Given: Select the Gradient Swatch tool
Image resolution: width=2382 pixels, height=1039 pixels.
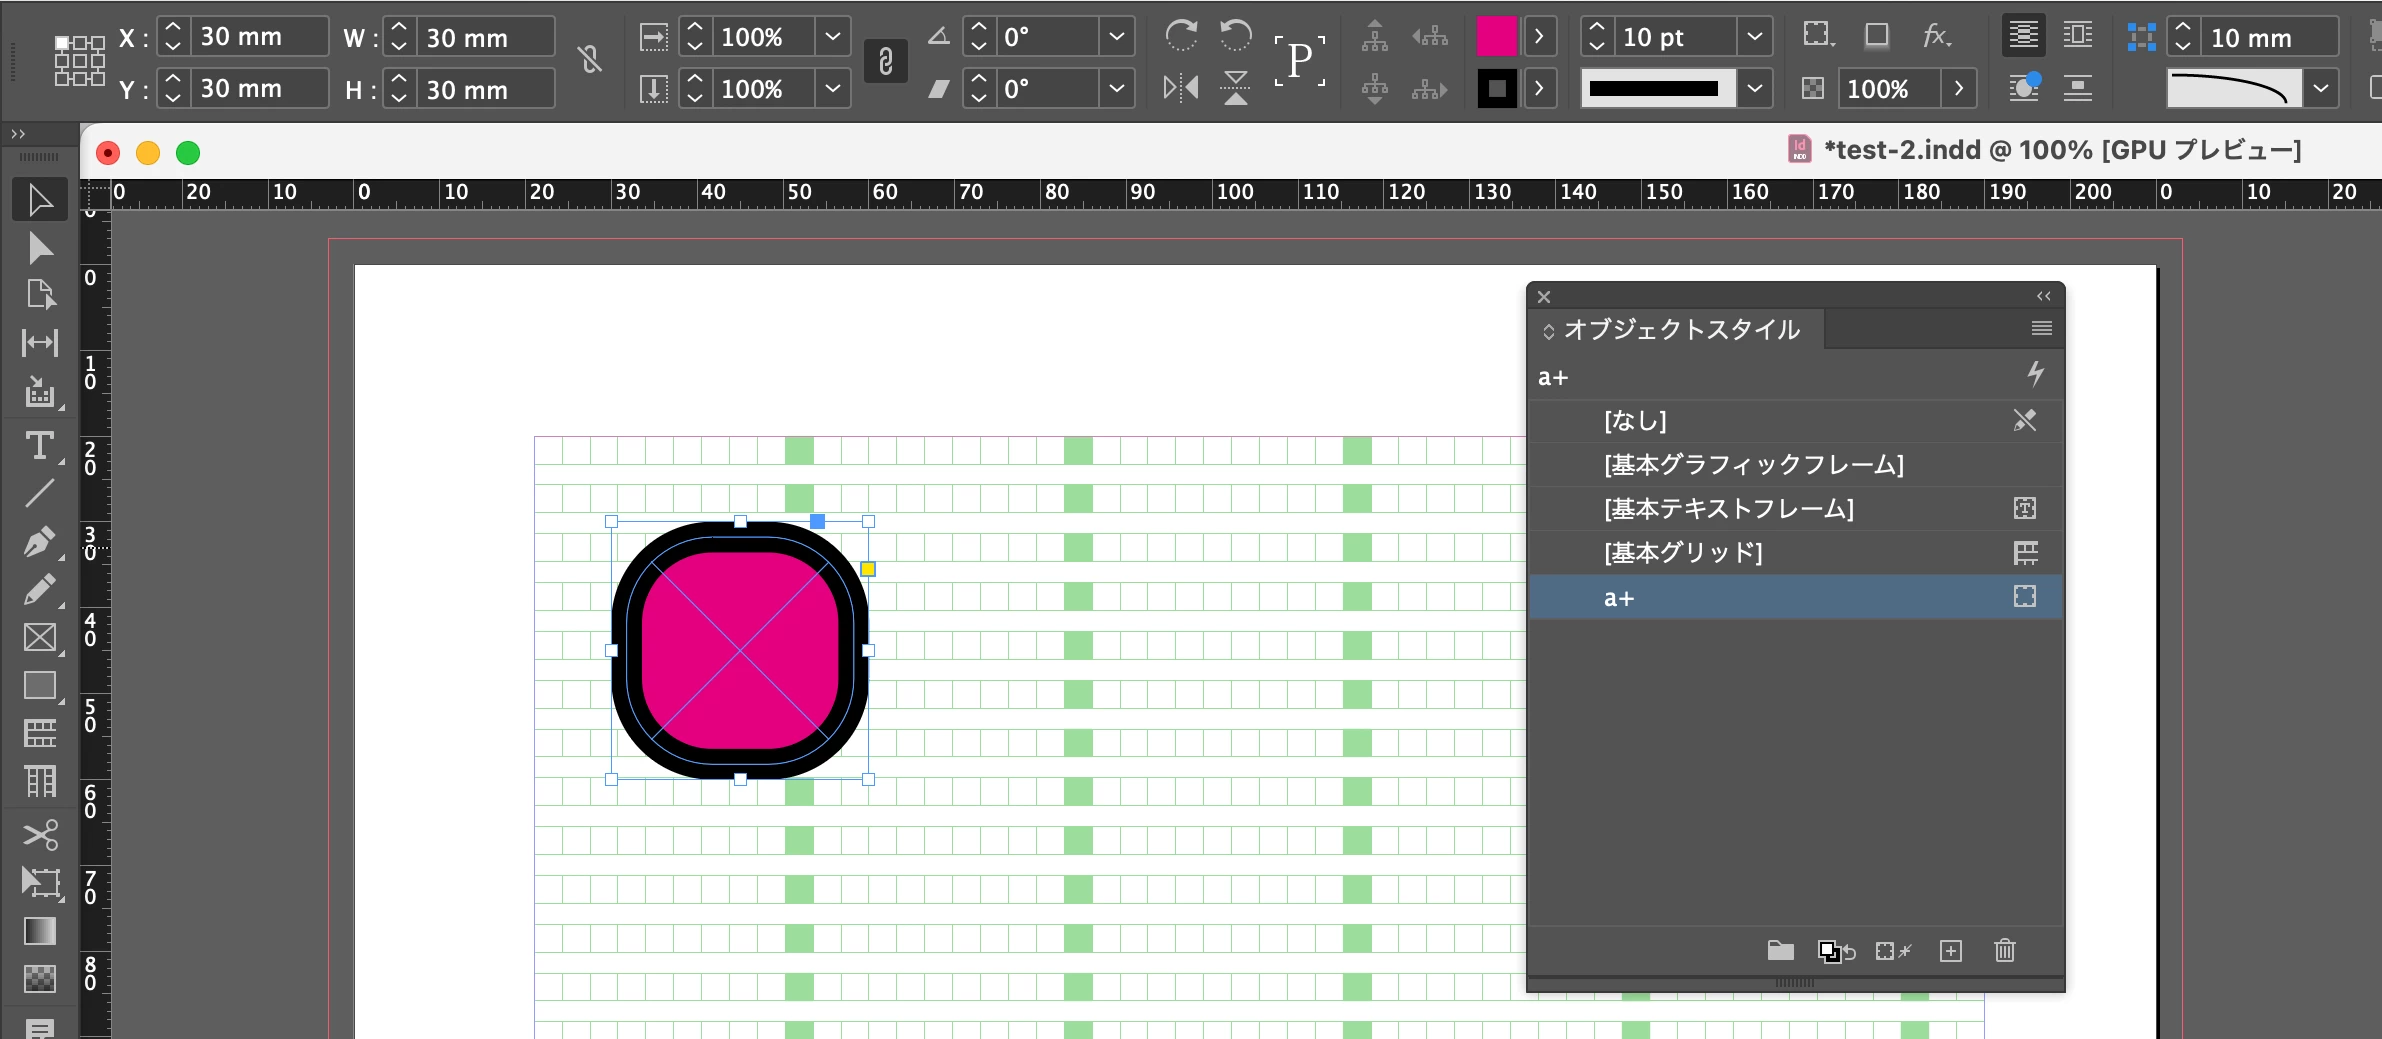Looking at the screenshot, I should (40, 931).
